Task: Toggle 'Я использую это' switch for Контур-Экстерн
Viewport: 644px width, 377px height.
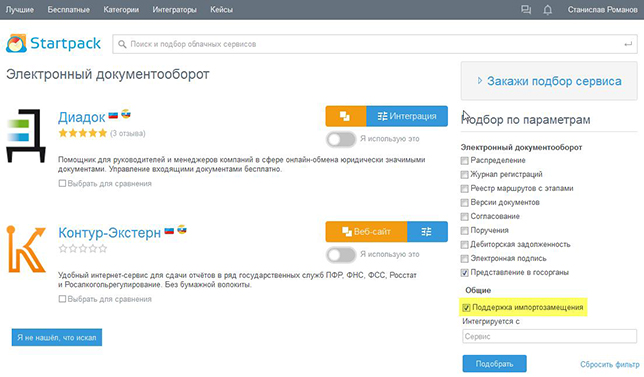Action: (341, 255)
